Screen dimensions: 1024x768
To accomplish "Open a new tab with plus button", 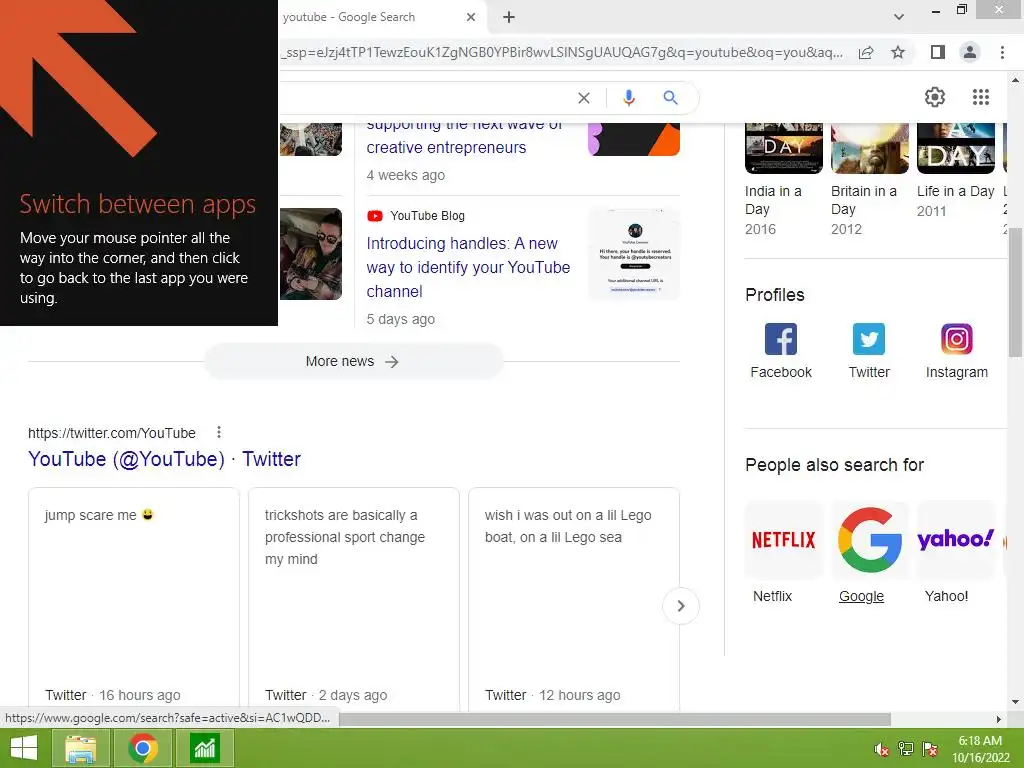I will (x=509, y=17).
